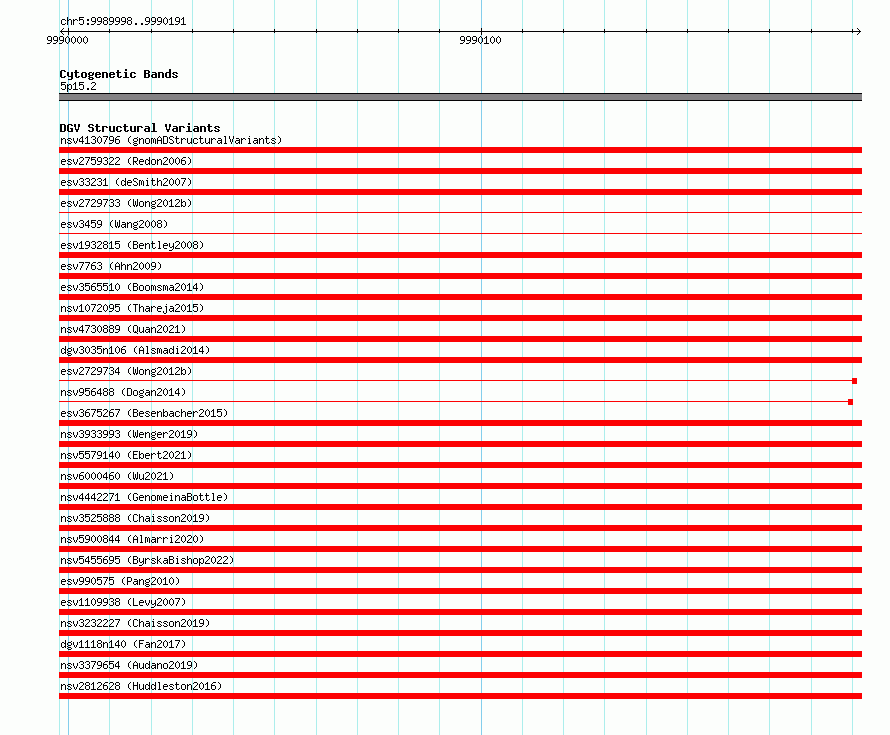Select the esv3565510 (Boomsma2014) label

tap(132, 287)
